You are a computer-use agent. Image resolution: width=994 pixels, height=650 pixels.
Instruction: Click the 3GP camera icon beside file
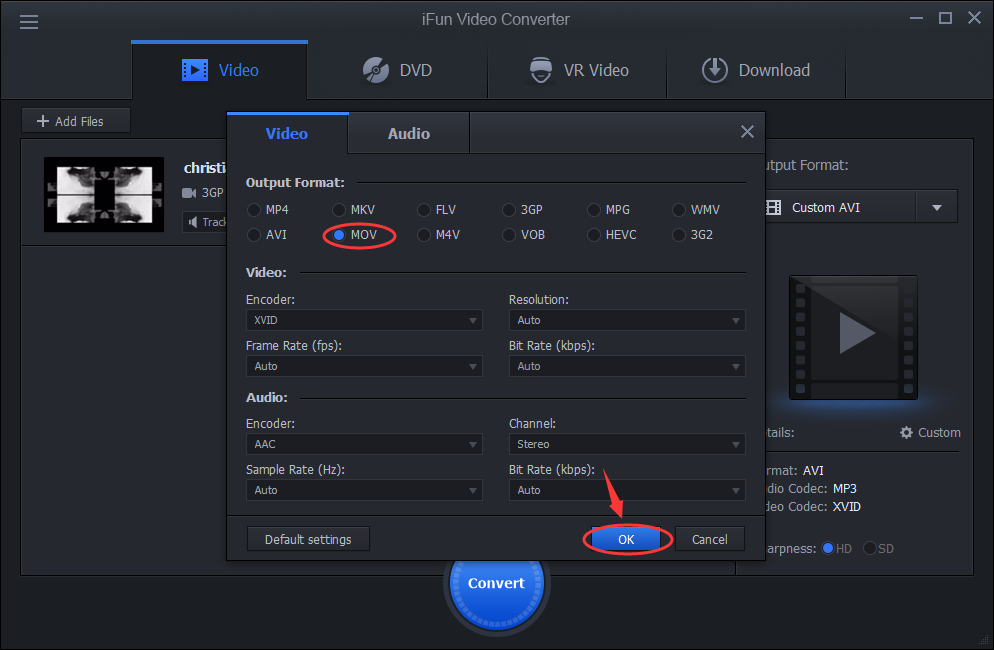pos(189,193)
